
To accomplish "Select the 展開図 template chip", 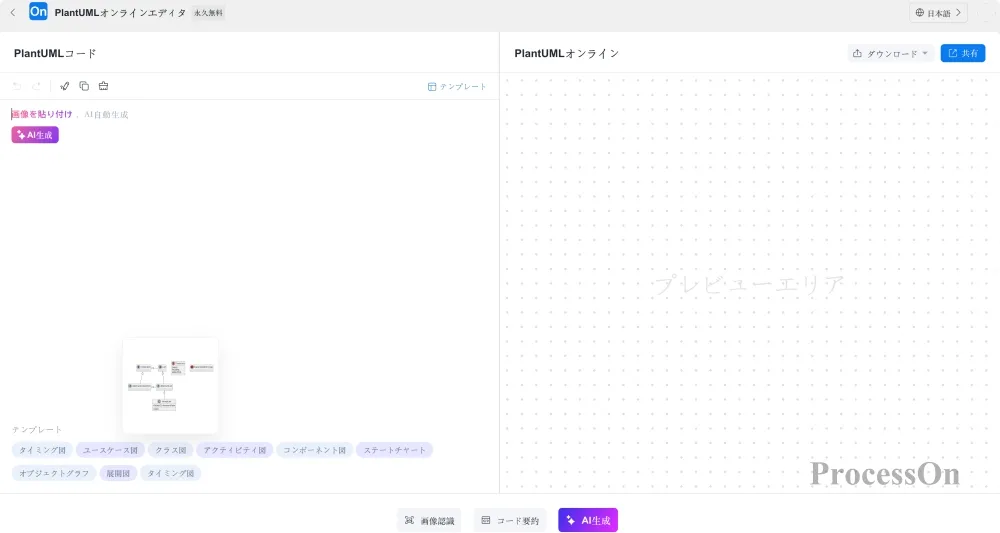I will [118, 473].
